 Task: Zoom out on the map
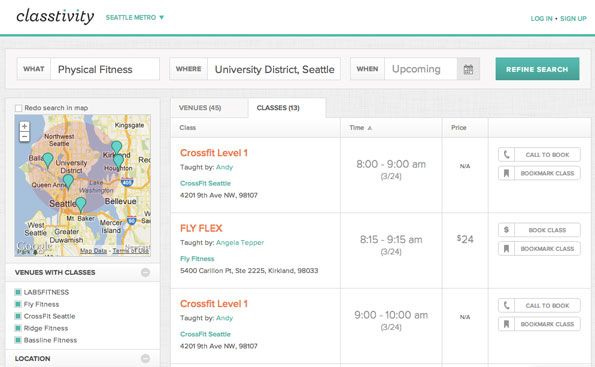(24, 137)
